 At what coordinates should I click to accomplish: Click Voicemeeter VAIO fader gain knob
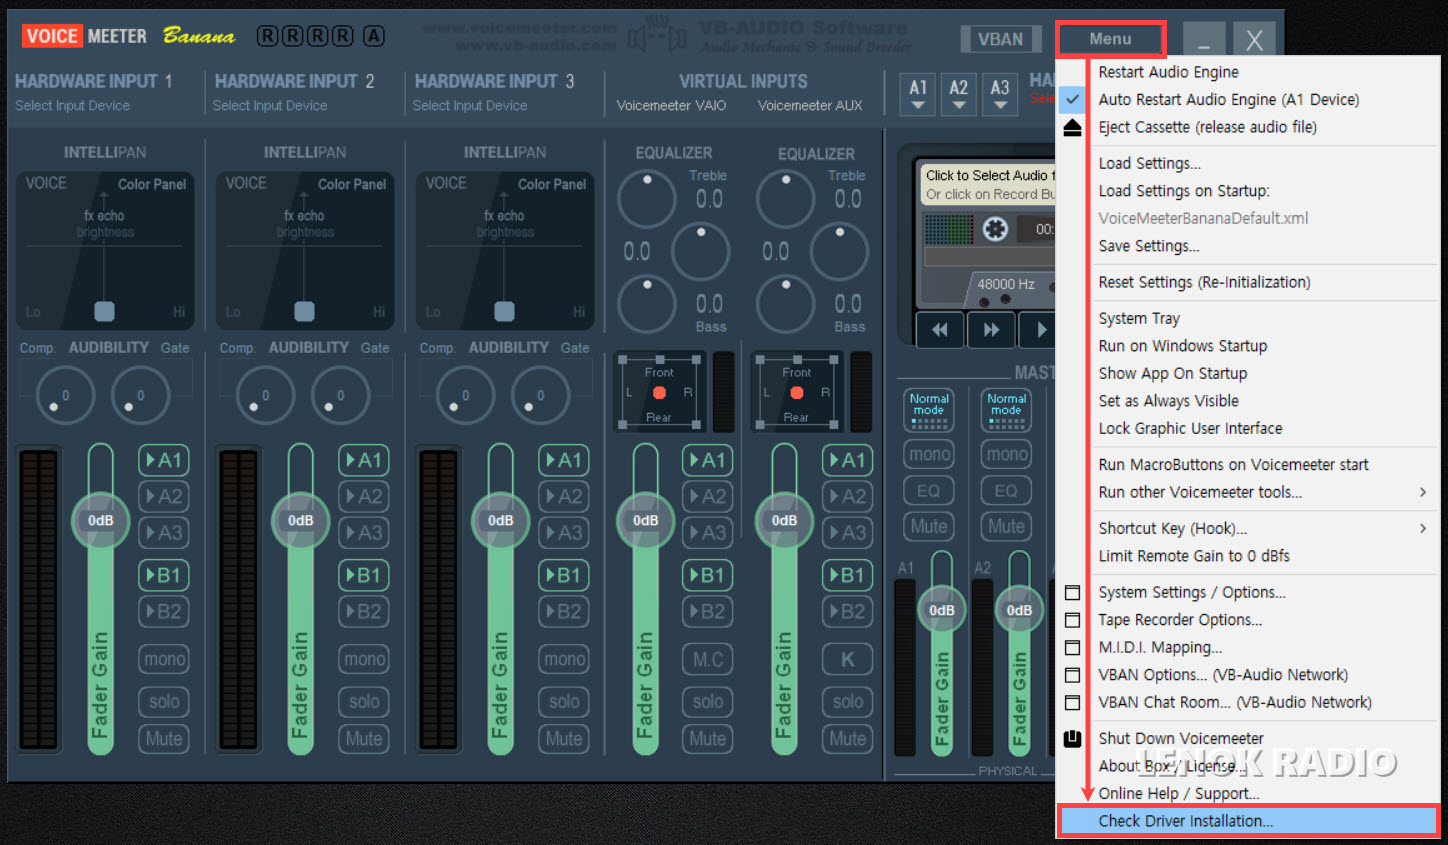click(645, 520)
